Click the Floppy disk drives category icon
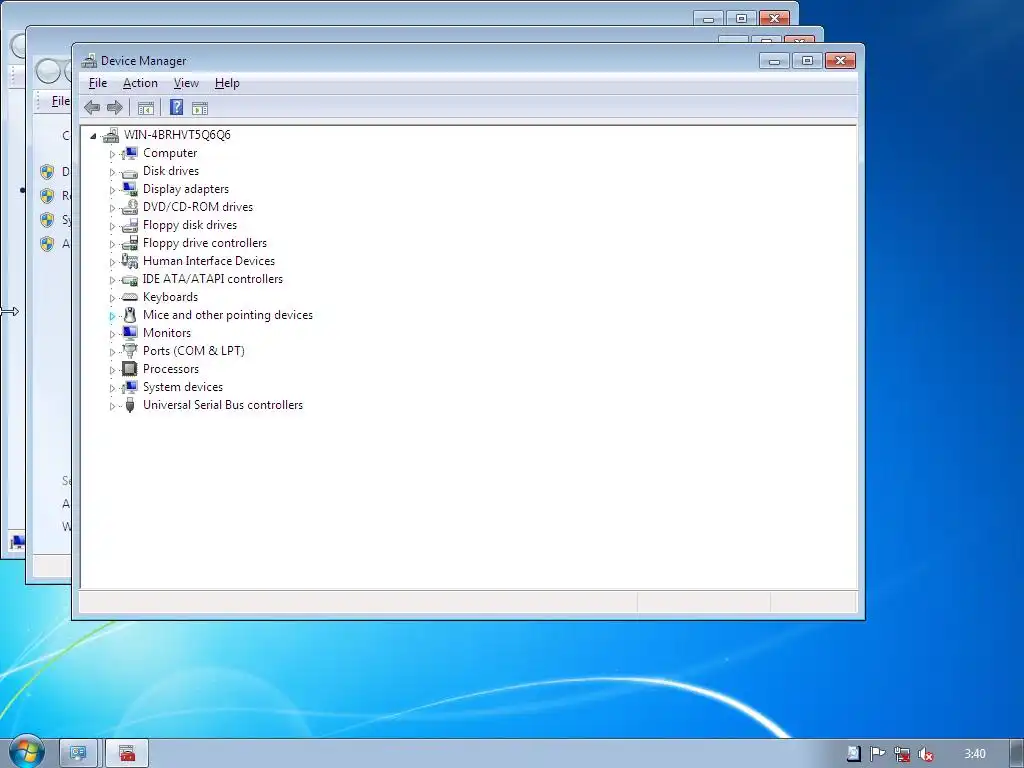Image resolution: width=1024 pixels, height=768 pixels. pos(130,225)
